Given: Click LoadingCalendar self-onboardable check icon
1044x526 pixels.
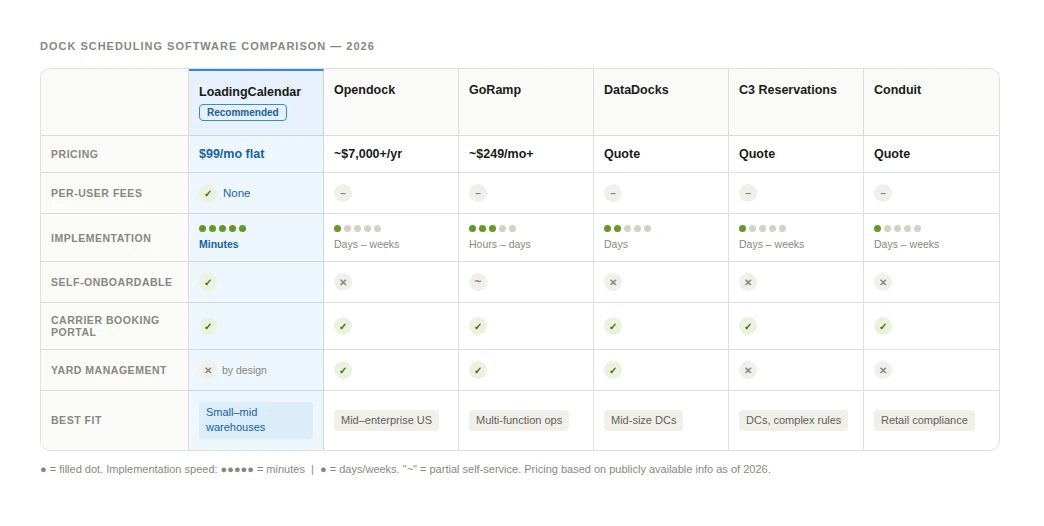Looking at the screenshot, I should 208,282.
